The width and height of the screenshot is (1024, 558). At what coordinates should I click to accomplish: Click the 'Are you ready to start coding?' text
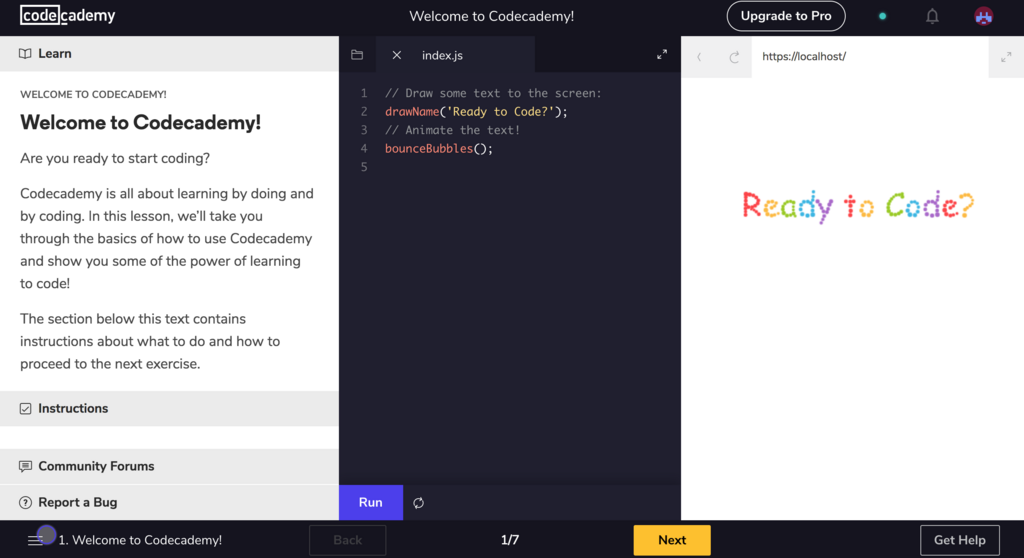point(115,158)
